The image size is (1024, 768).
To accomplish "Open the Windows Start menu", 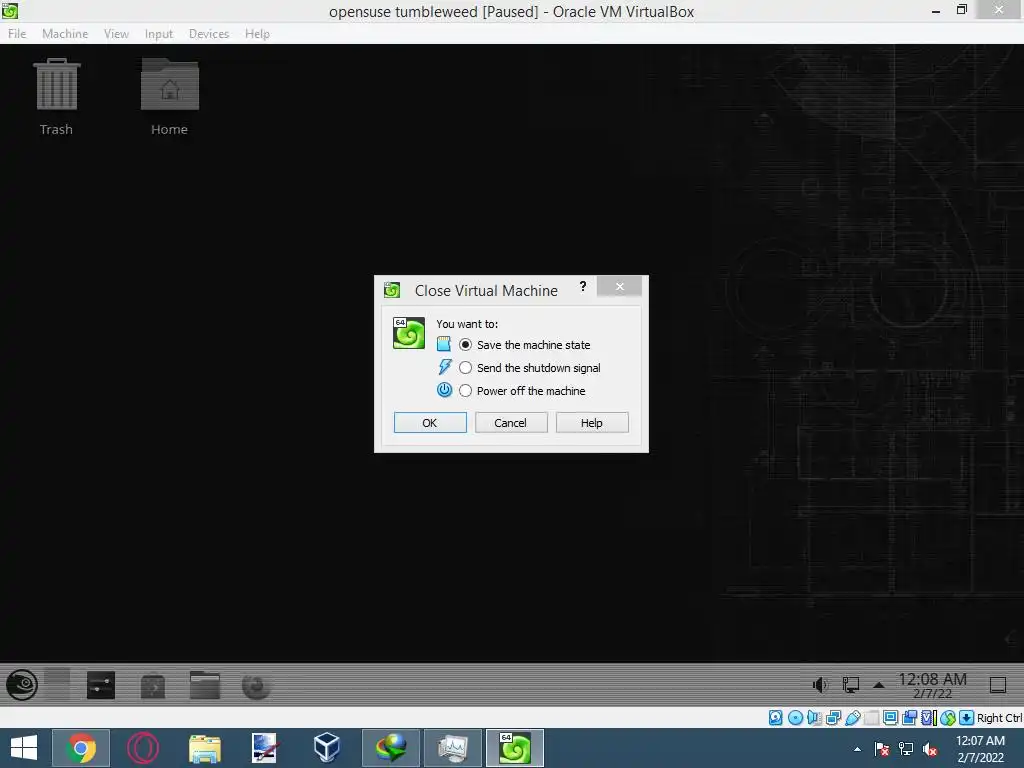I will pyautogui.click(x=24, y=748).
